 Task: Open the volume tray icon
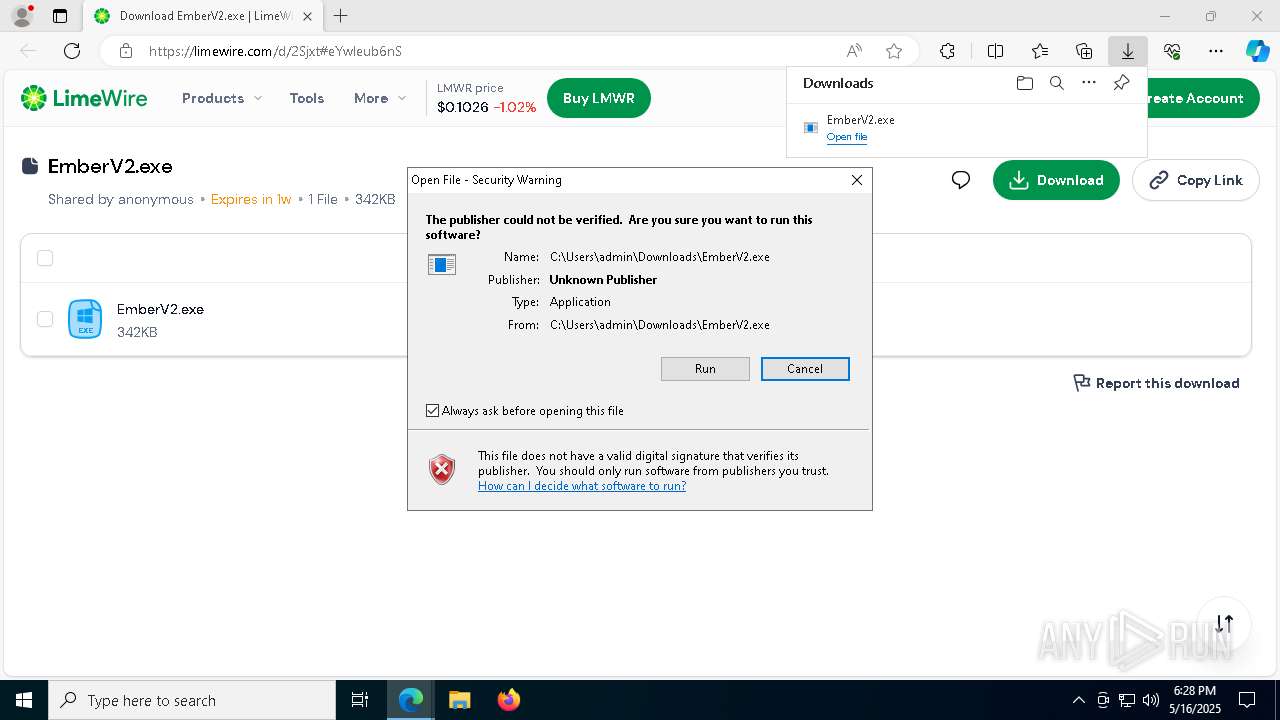tap(1151, 700)
